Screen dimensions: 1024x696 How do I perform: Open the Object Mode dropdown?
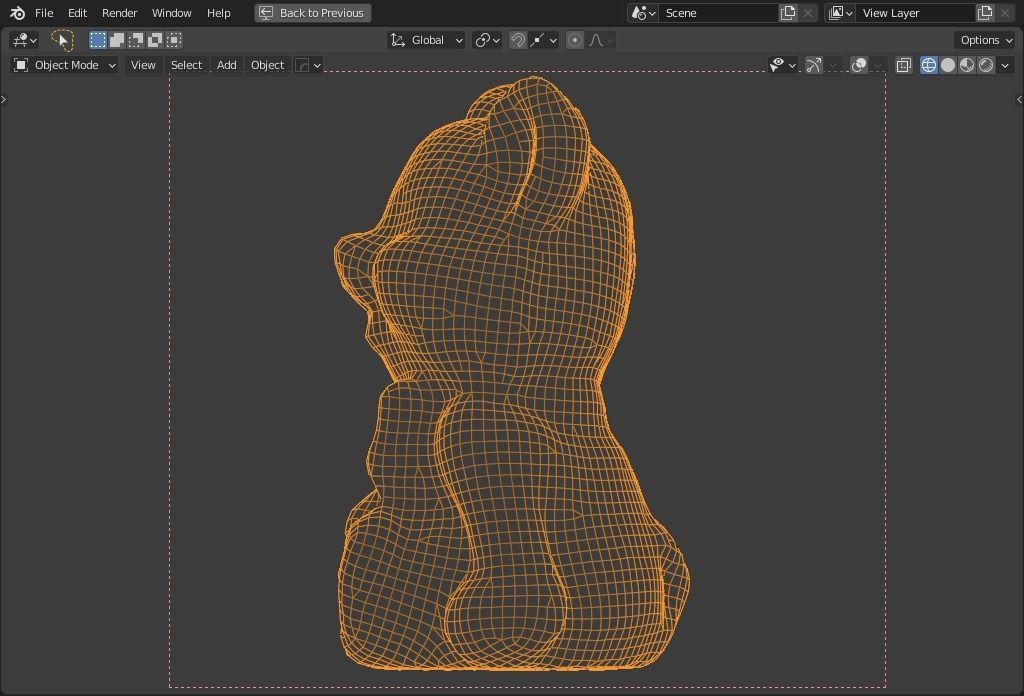[65, 65]
